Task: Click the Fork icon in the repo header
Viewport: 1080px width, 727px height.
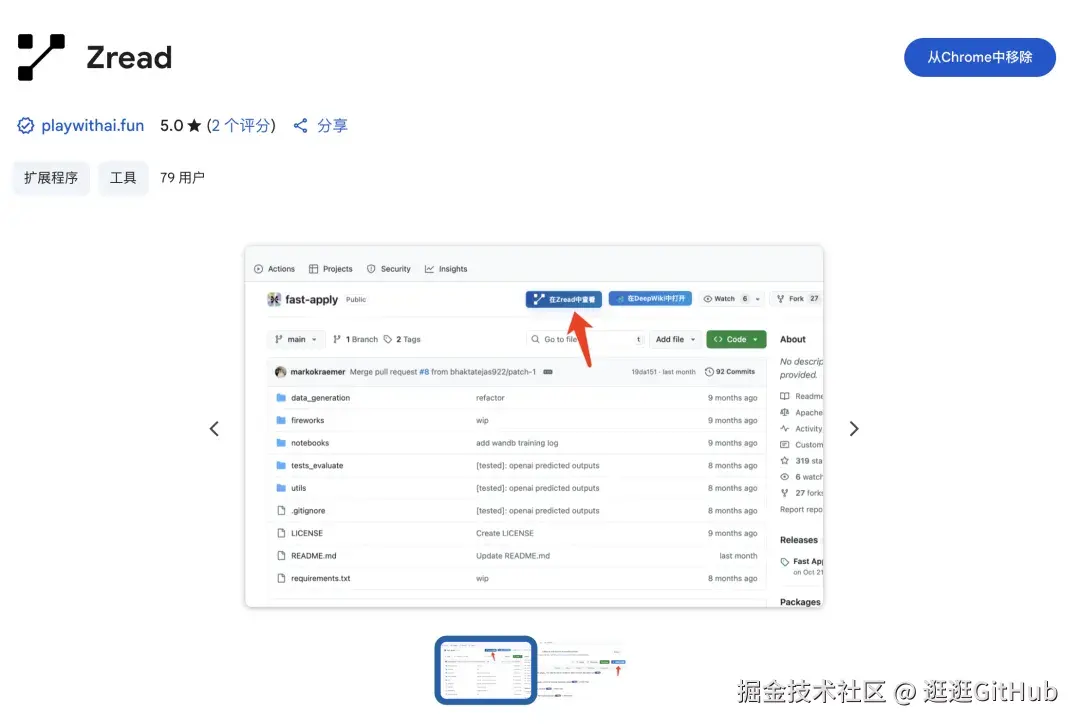Action: 779,298
